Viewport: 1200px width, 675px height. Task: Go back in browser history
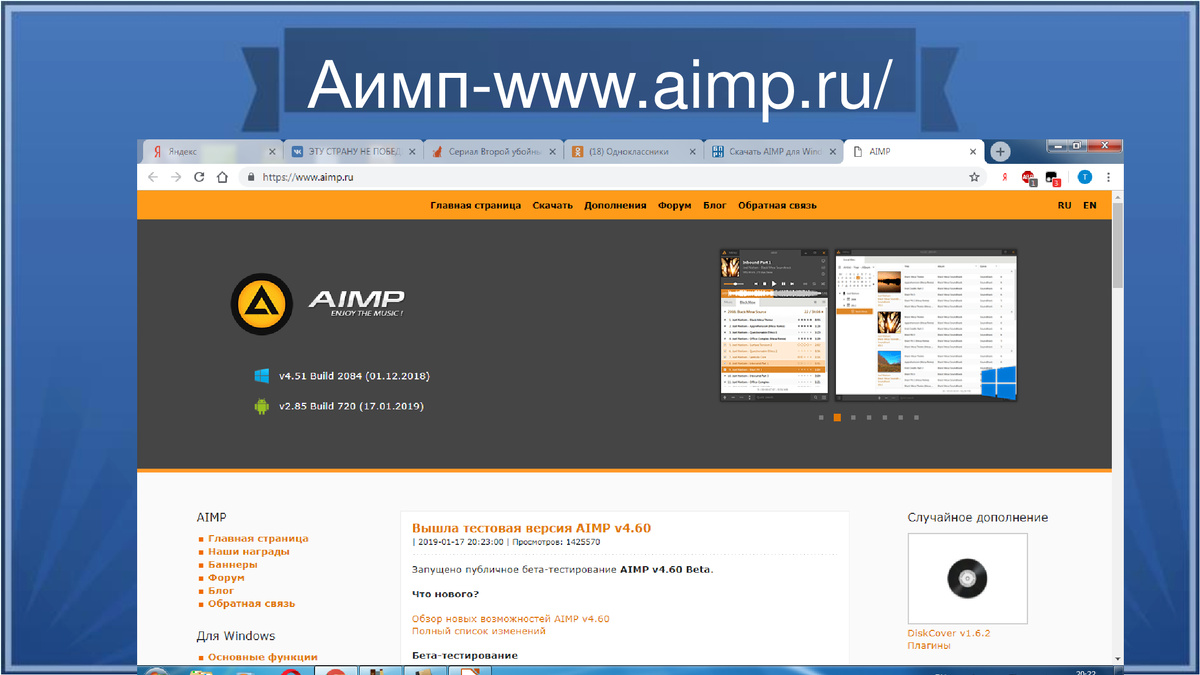153,177
